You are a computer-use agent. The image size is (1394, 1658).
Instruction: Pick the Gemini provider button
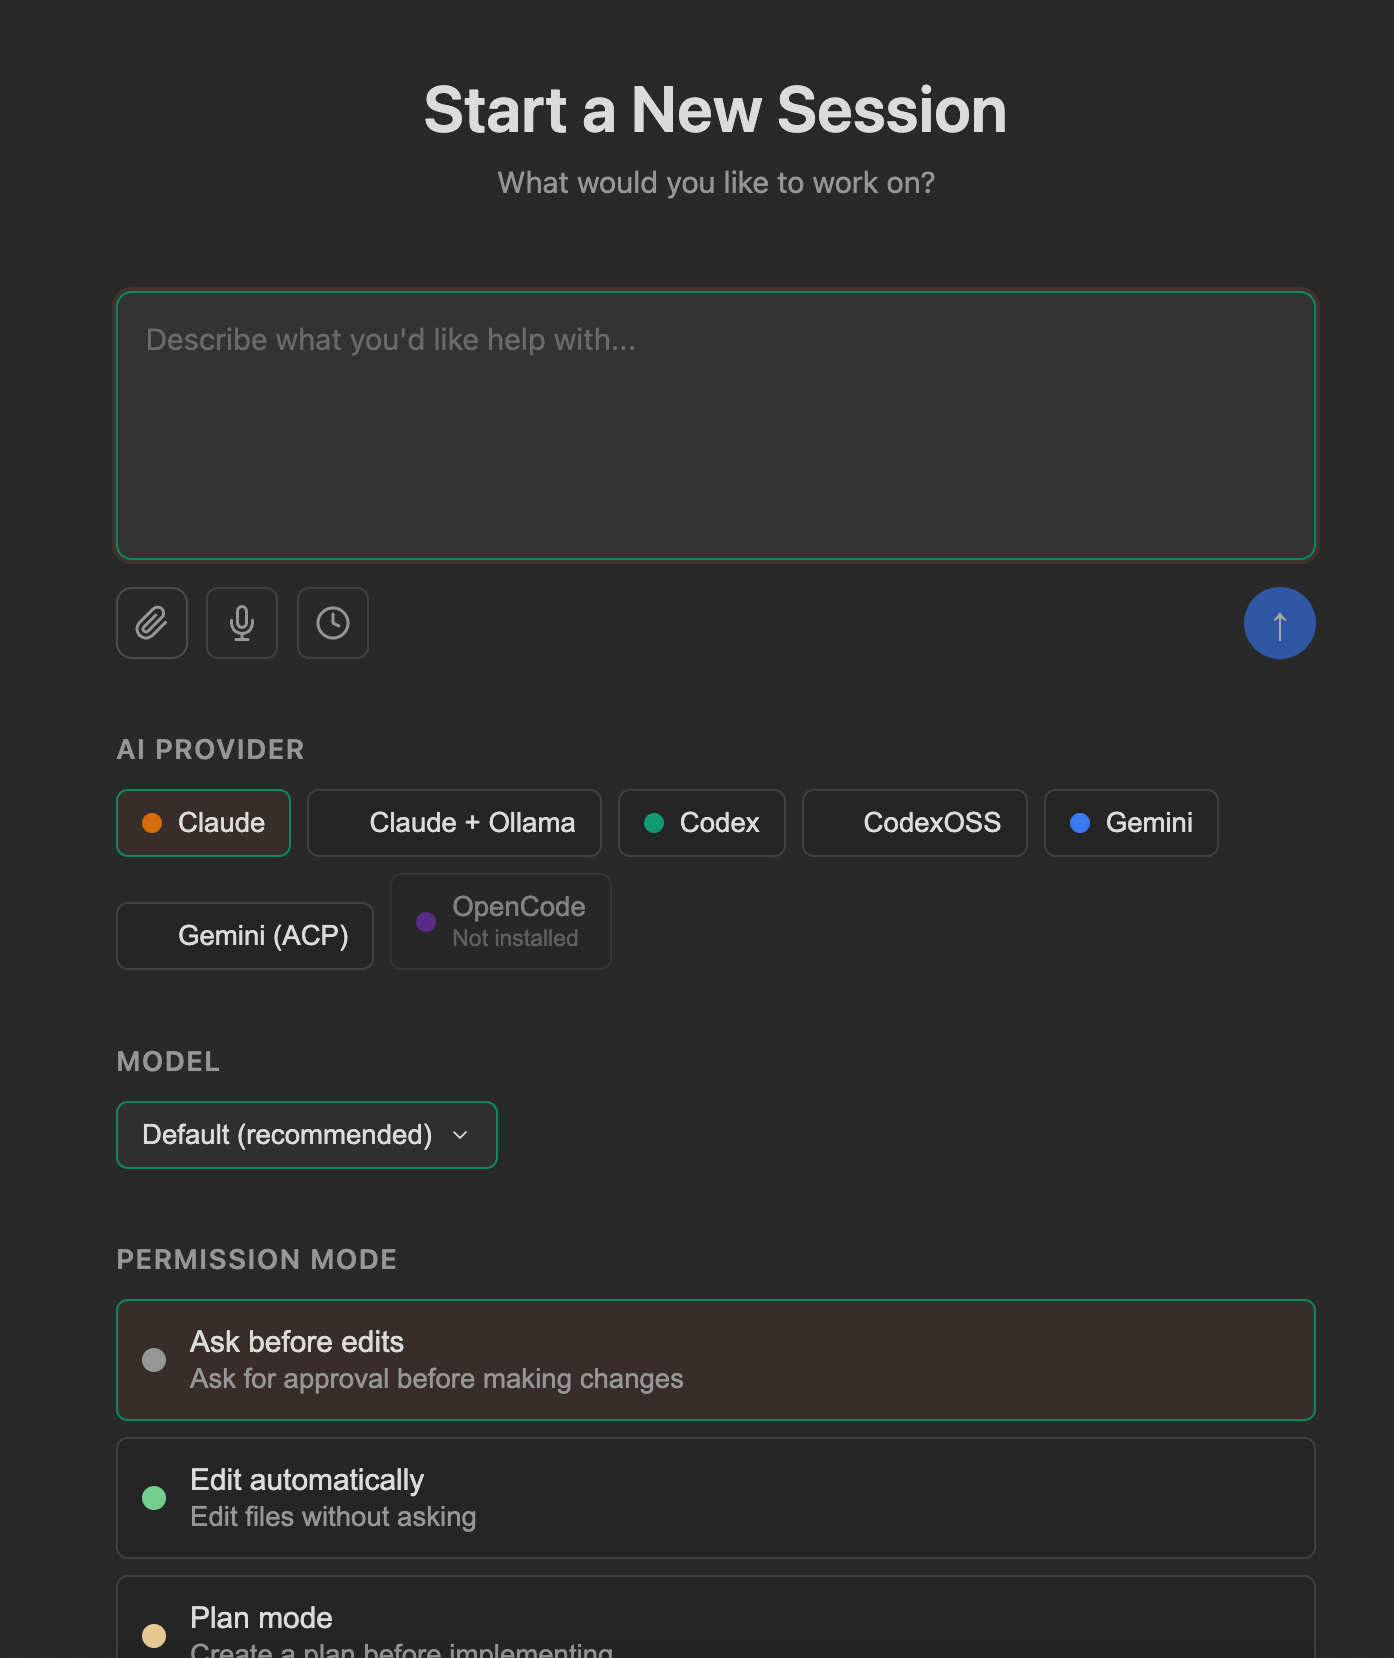click(1131, 823)
